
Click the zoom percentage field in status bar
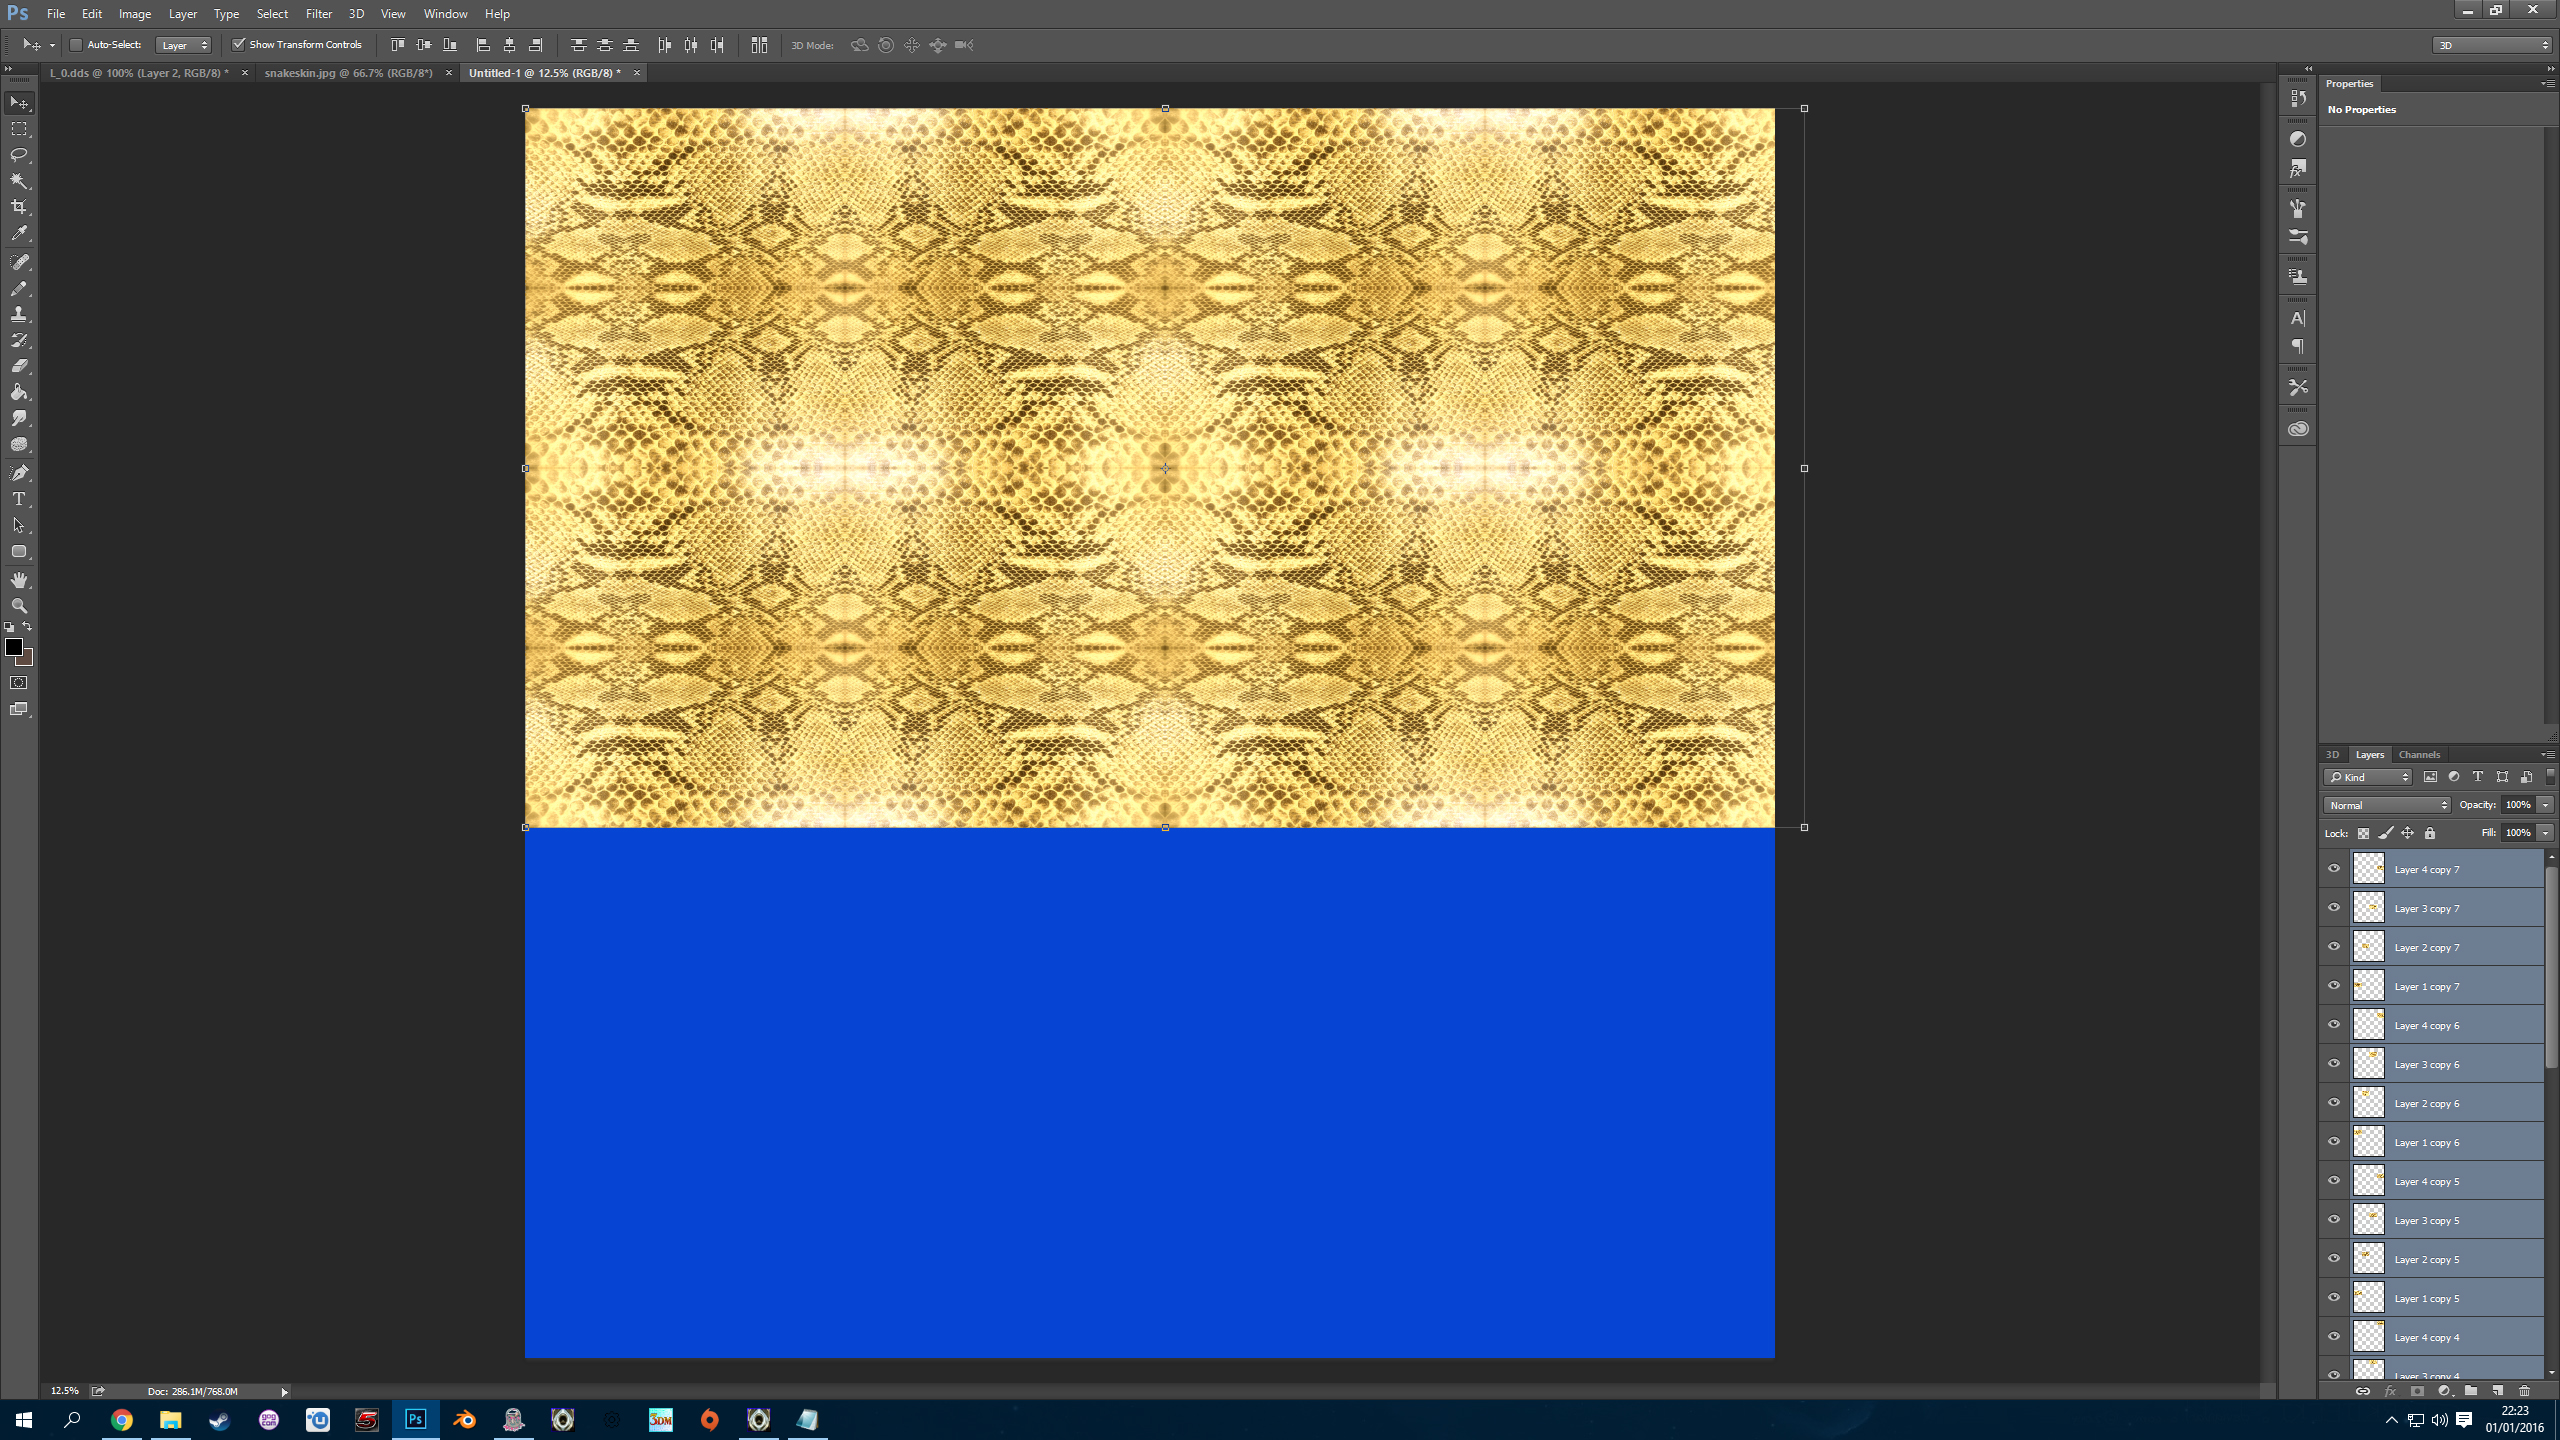(x=65, y=1392)
